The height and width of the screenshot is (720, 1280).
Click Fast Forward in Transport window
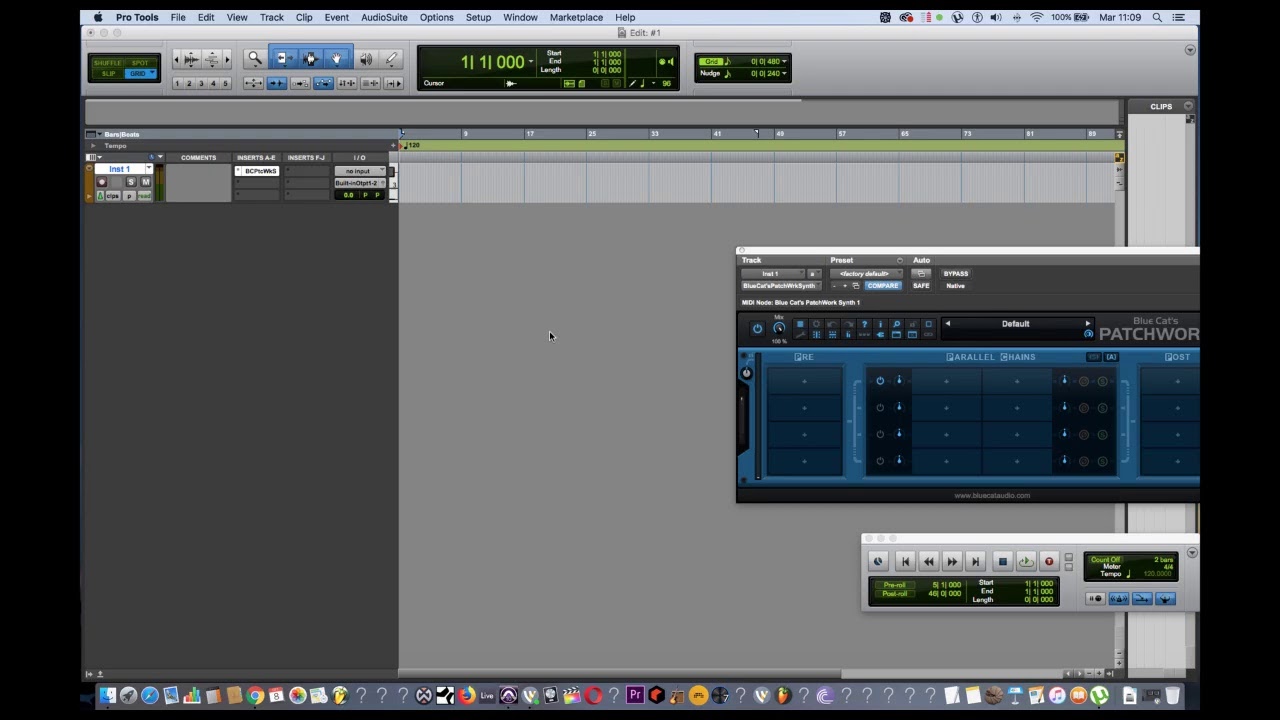(952, 561)
